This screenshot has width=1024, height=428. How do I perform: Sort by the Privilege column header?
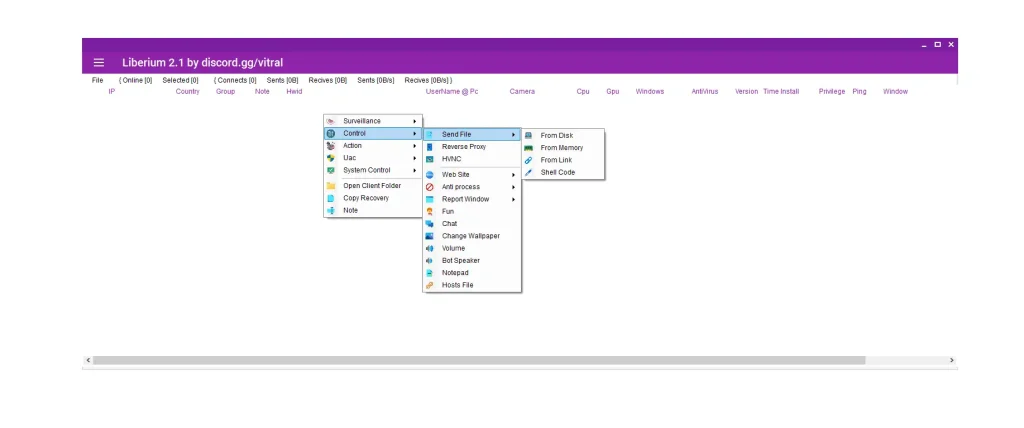[832, 91]
